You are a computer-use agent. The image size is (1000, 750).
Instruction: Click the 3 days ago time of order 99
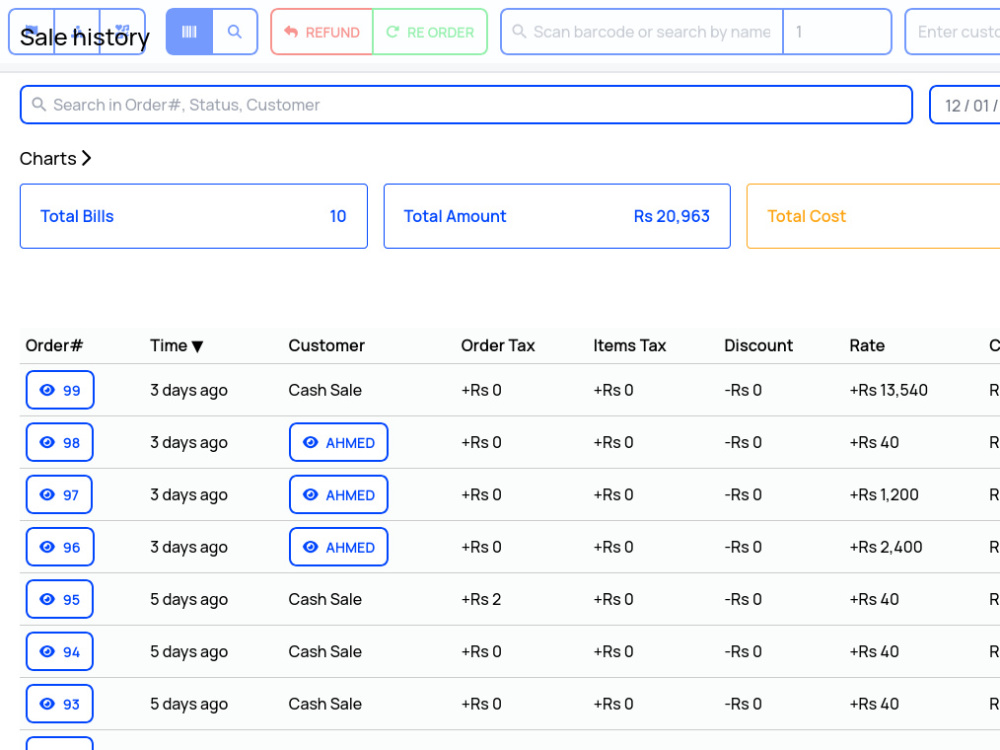(x=189, y=390)
